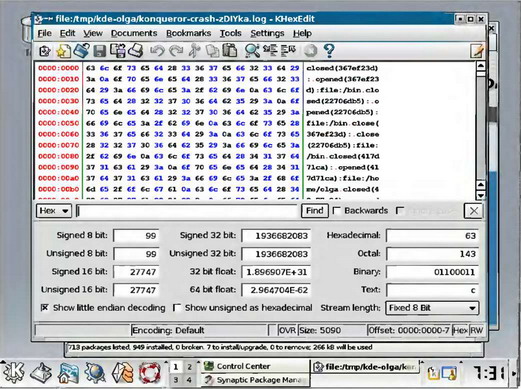
Task: Click the search text input field
Action: point(187,211)
